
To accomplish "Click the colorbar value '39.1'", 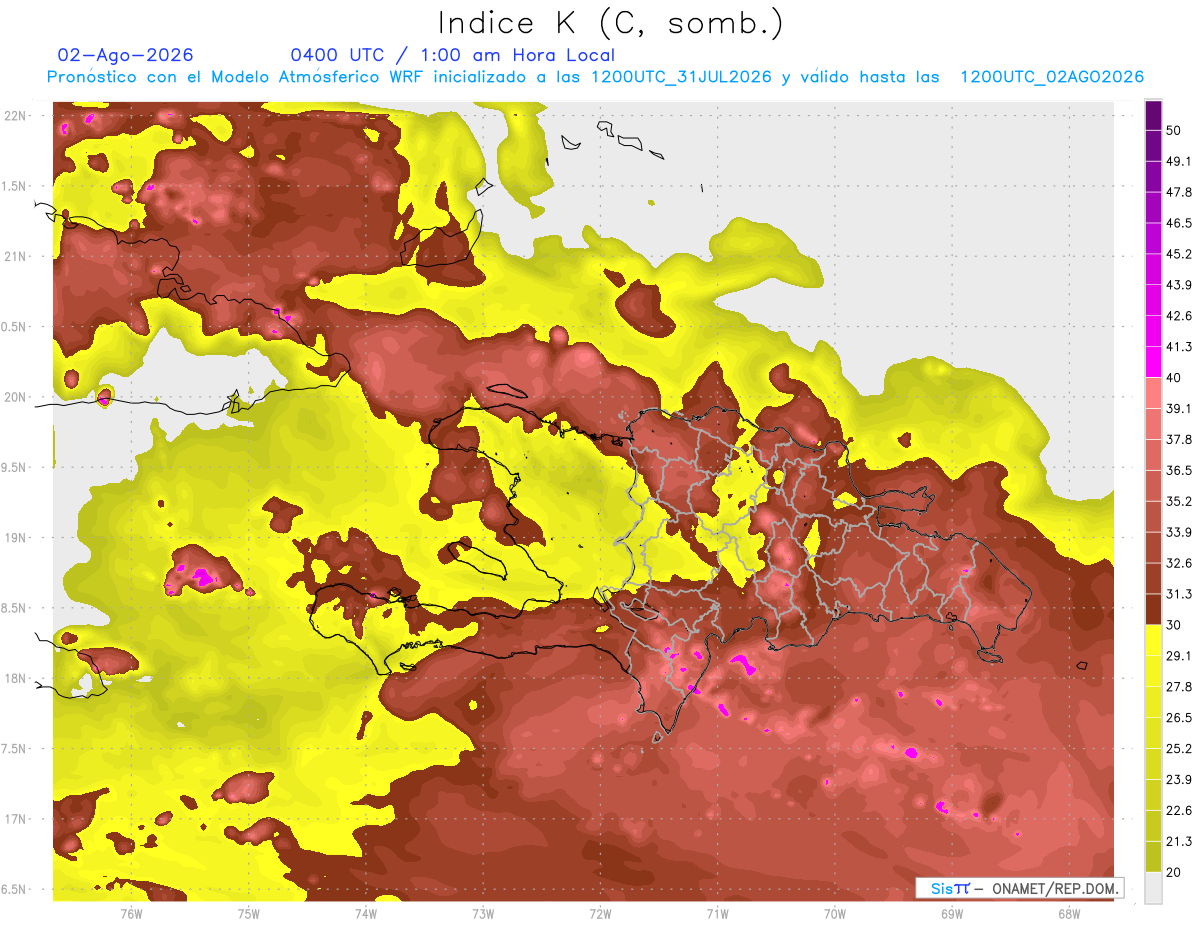I will [x=1179, y=408].
